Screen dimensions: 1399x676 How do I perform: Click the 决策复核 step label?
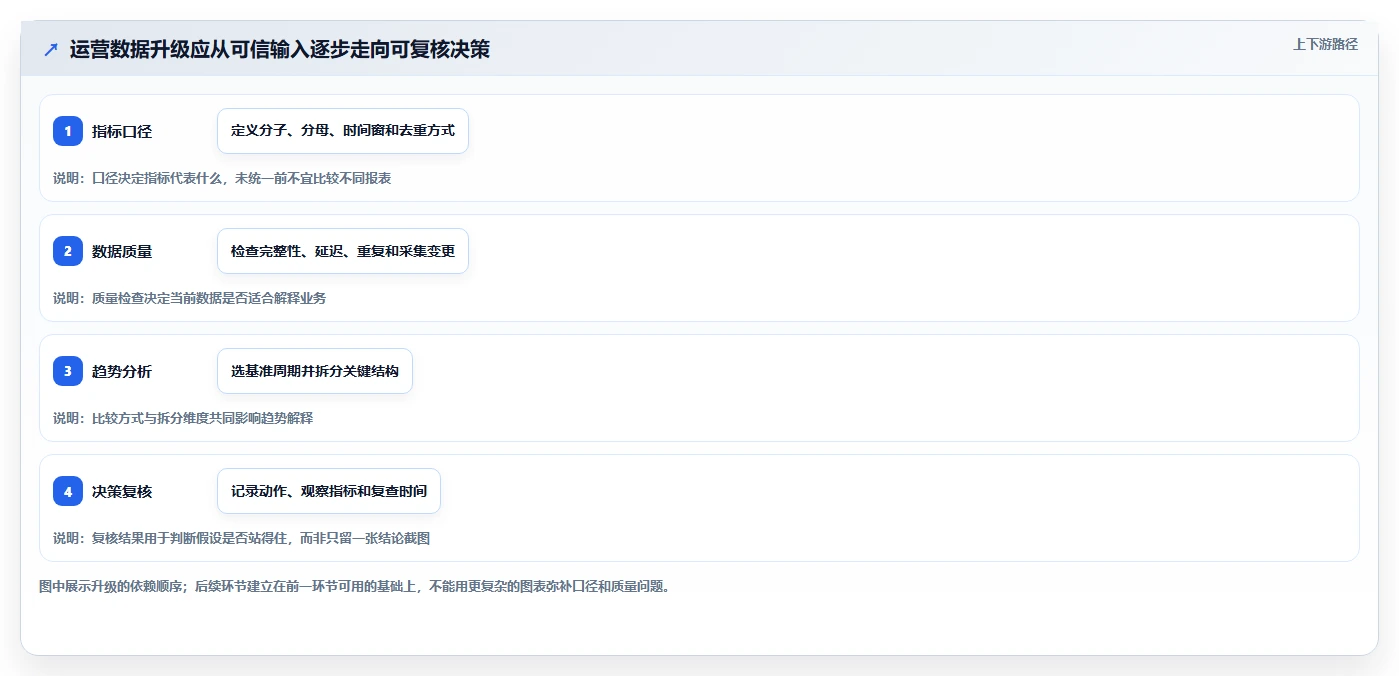click(122, 491)
